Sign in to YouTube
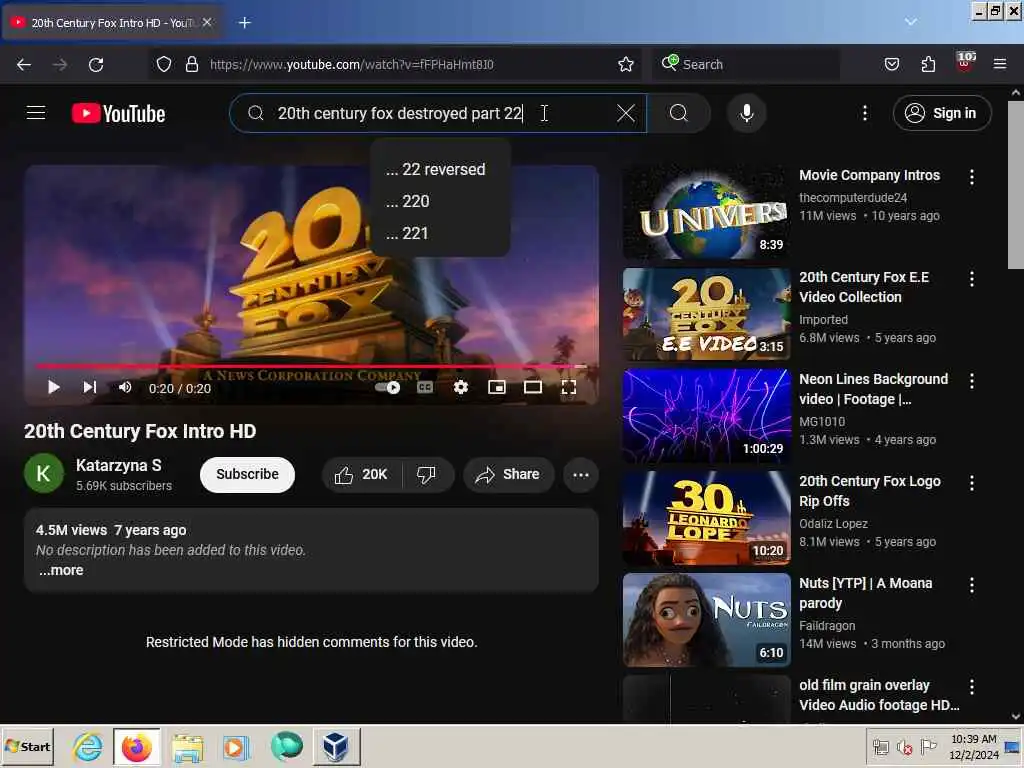 click(941, 113)
